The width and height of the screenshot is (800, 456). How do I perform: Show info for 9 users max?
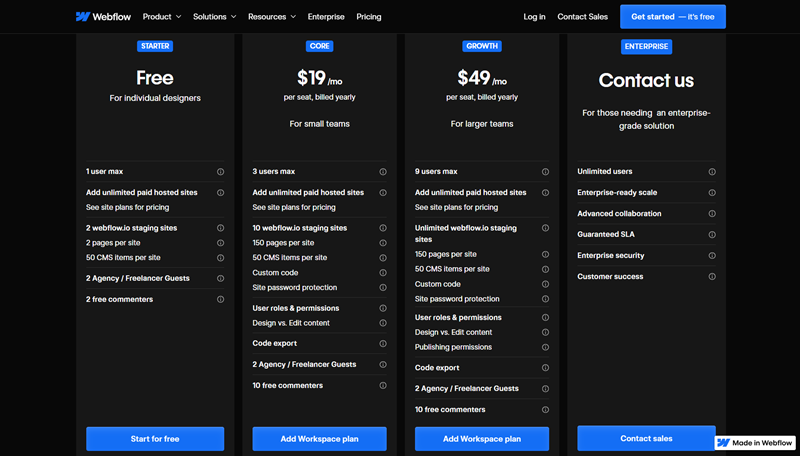click(545, 172)
